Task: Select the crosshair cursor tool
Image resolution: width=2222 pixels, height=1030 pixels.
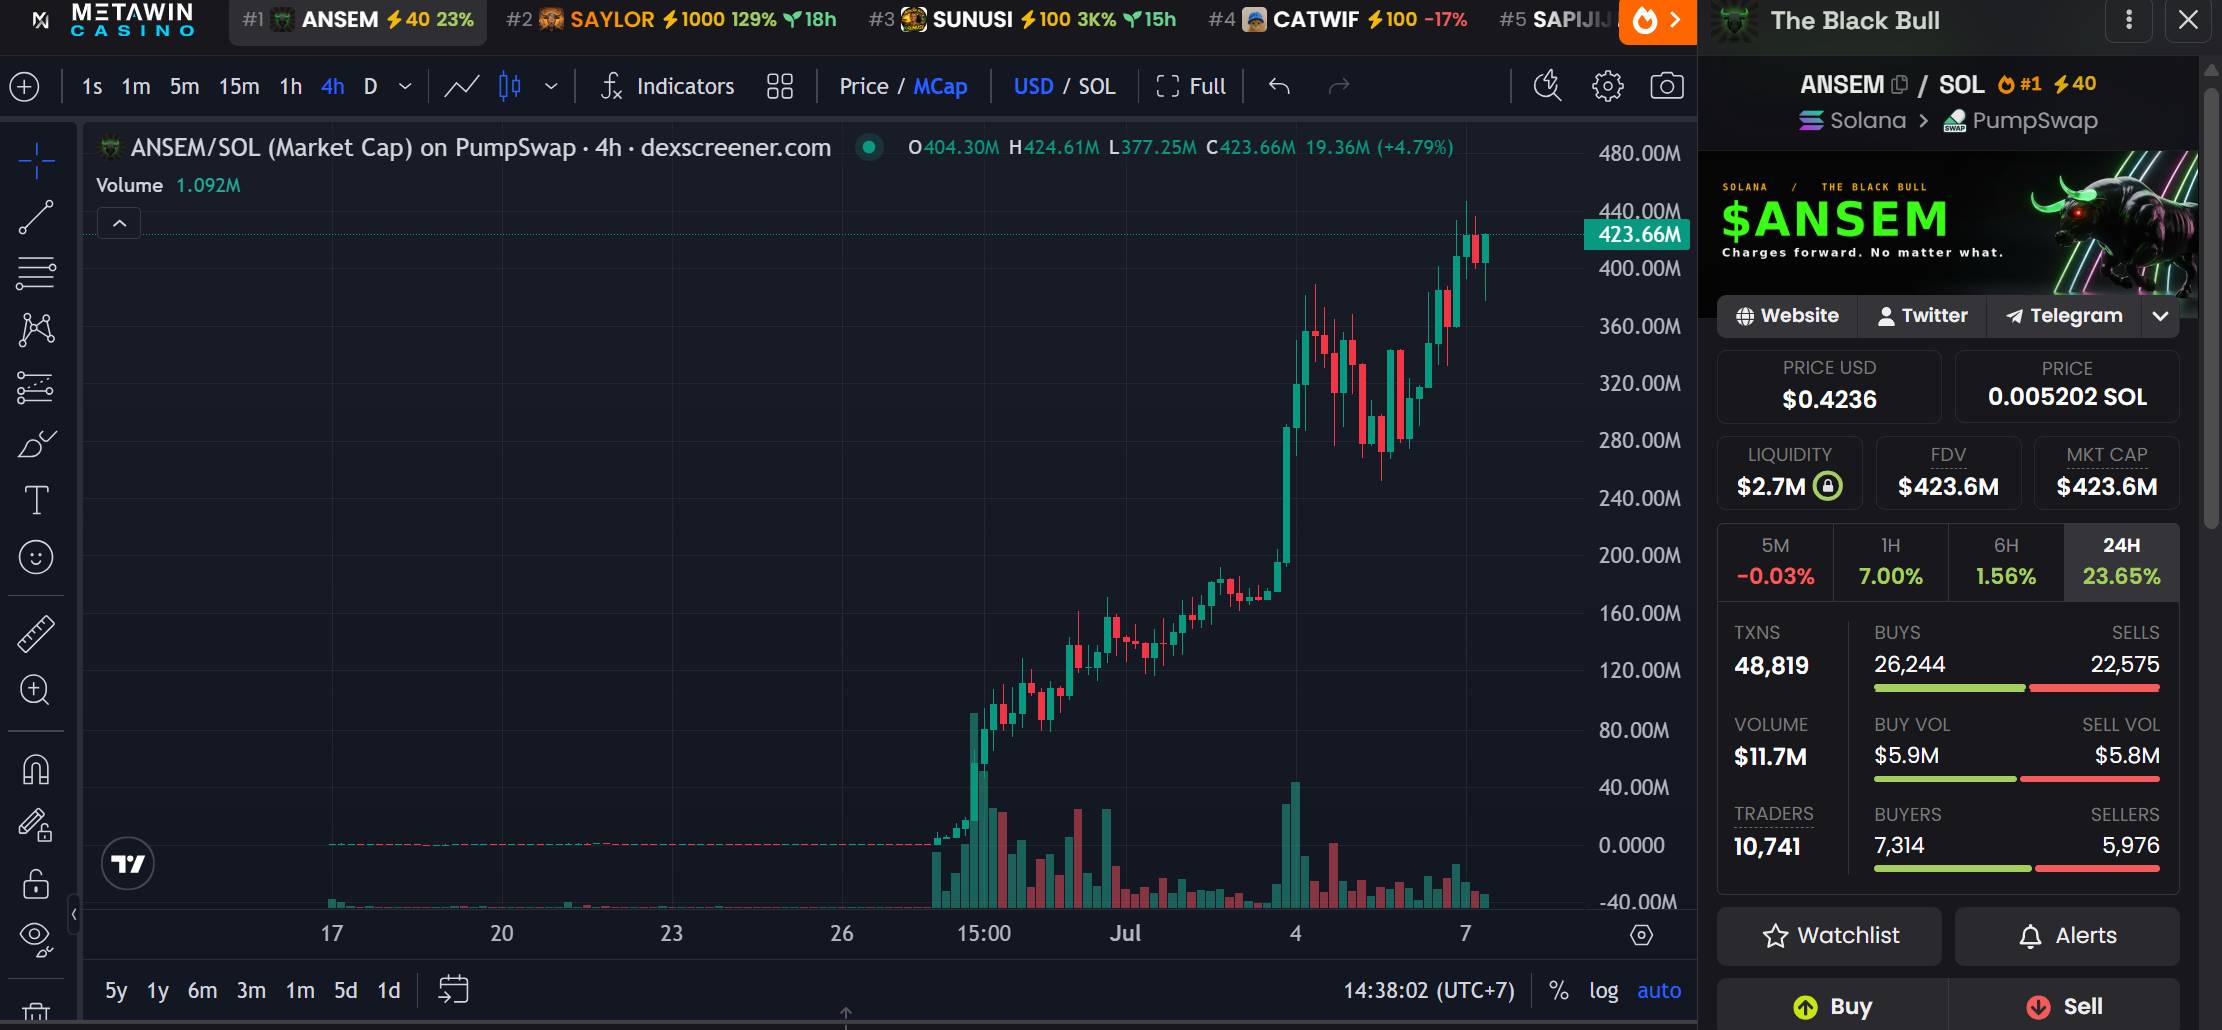Action: click(36, 160)
